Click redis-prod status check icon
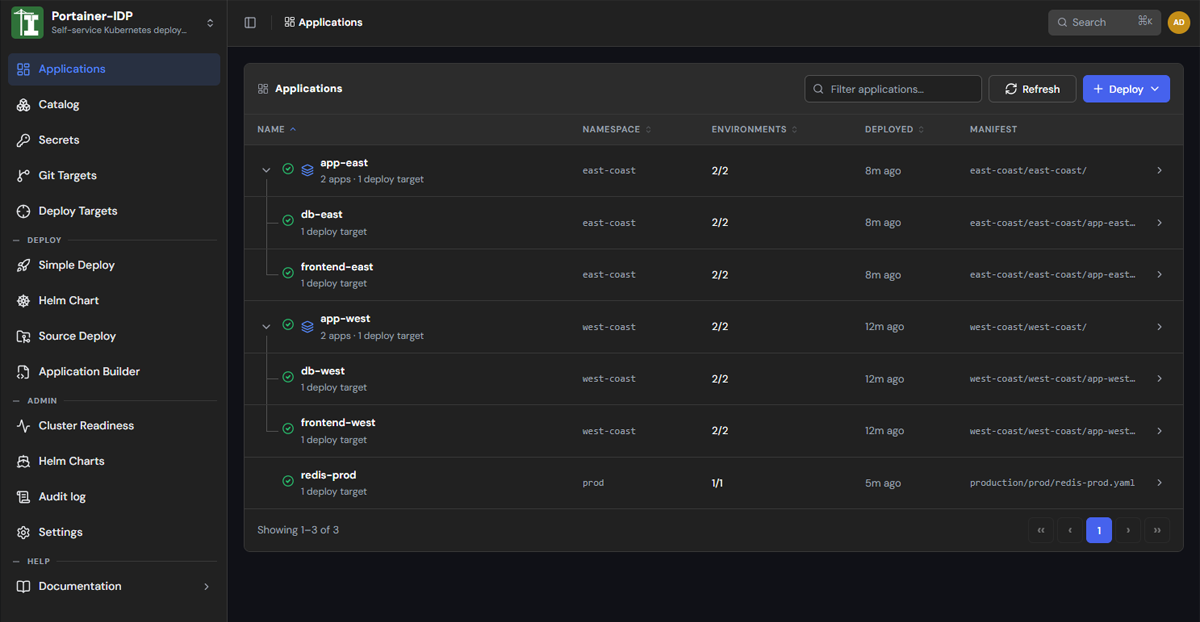Screen dimensions: 1200x622 pyautogui.click(x=288, y=482)
